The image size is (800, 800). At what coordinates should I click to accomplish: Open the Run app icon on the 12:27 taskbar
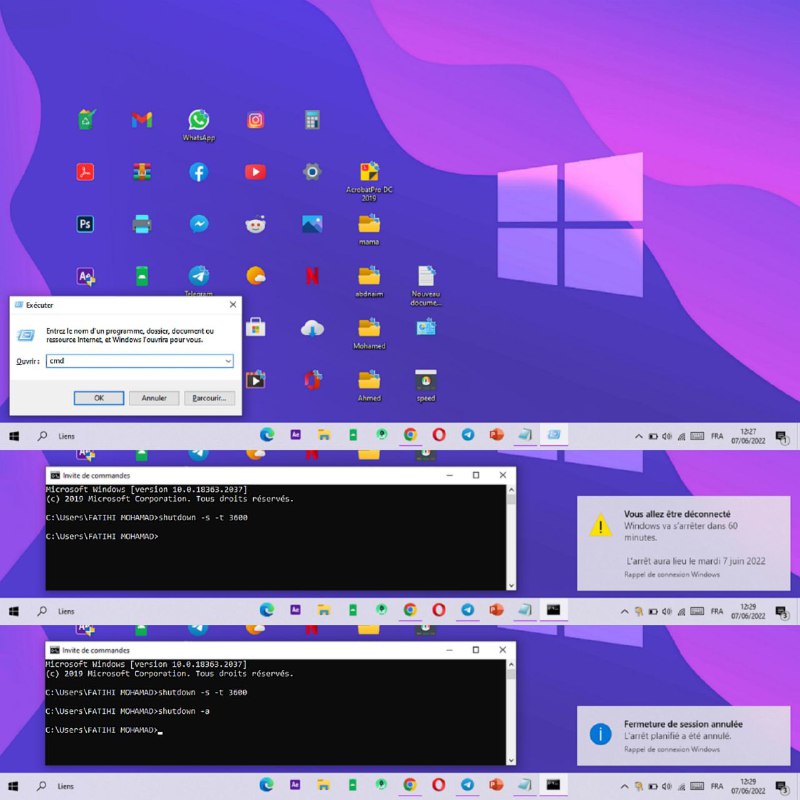point(554,435)
